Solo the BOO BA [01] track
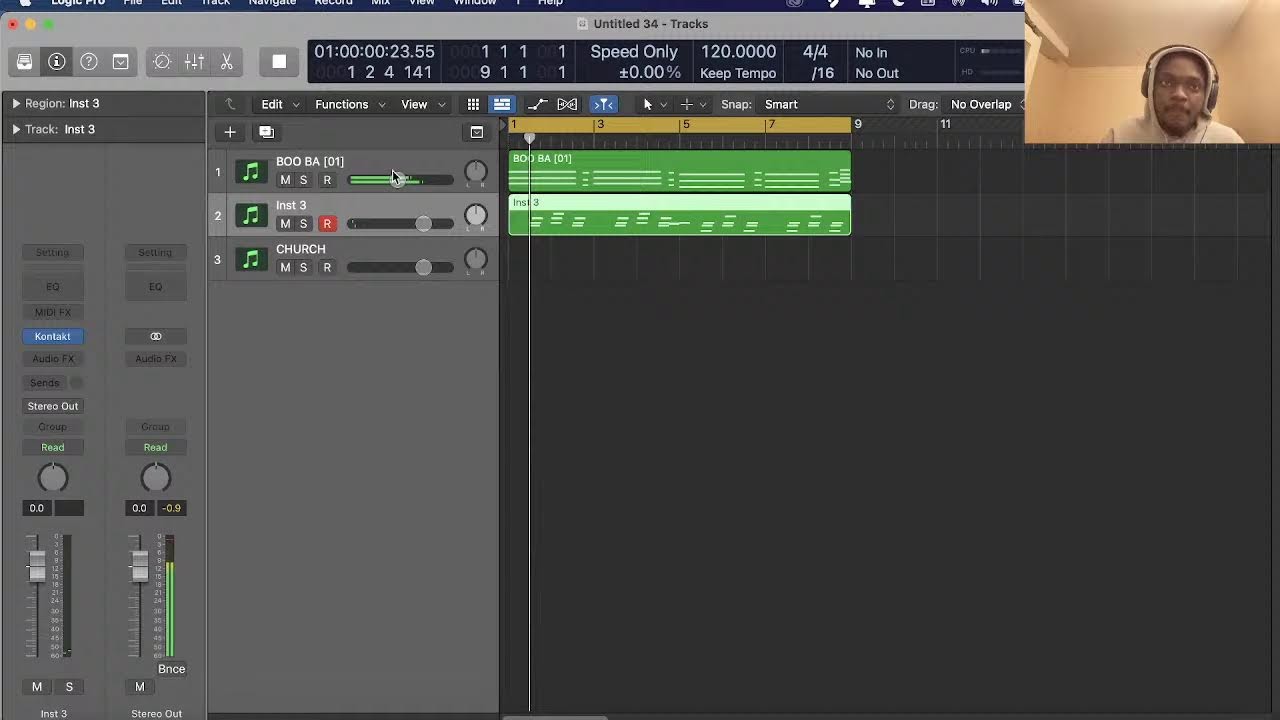This screenshot has height=720, width=1280. pos(304,180)
